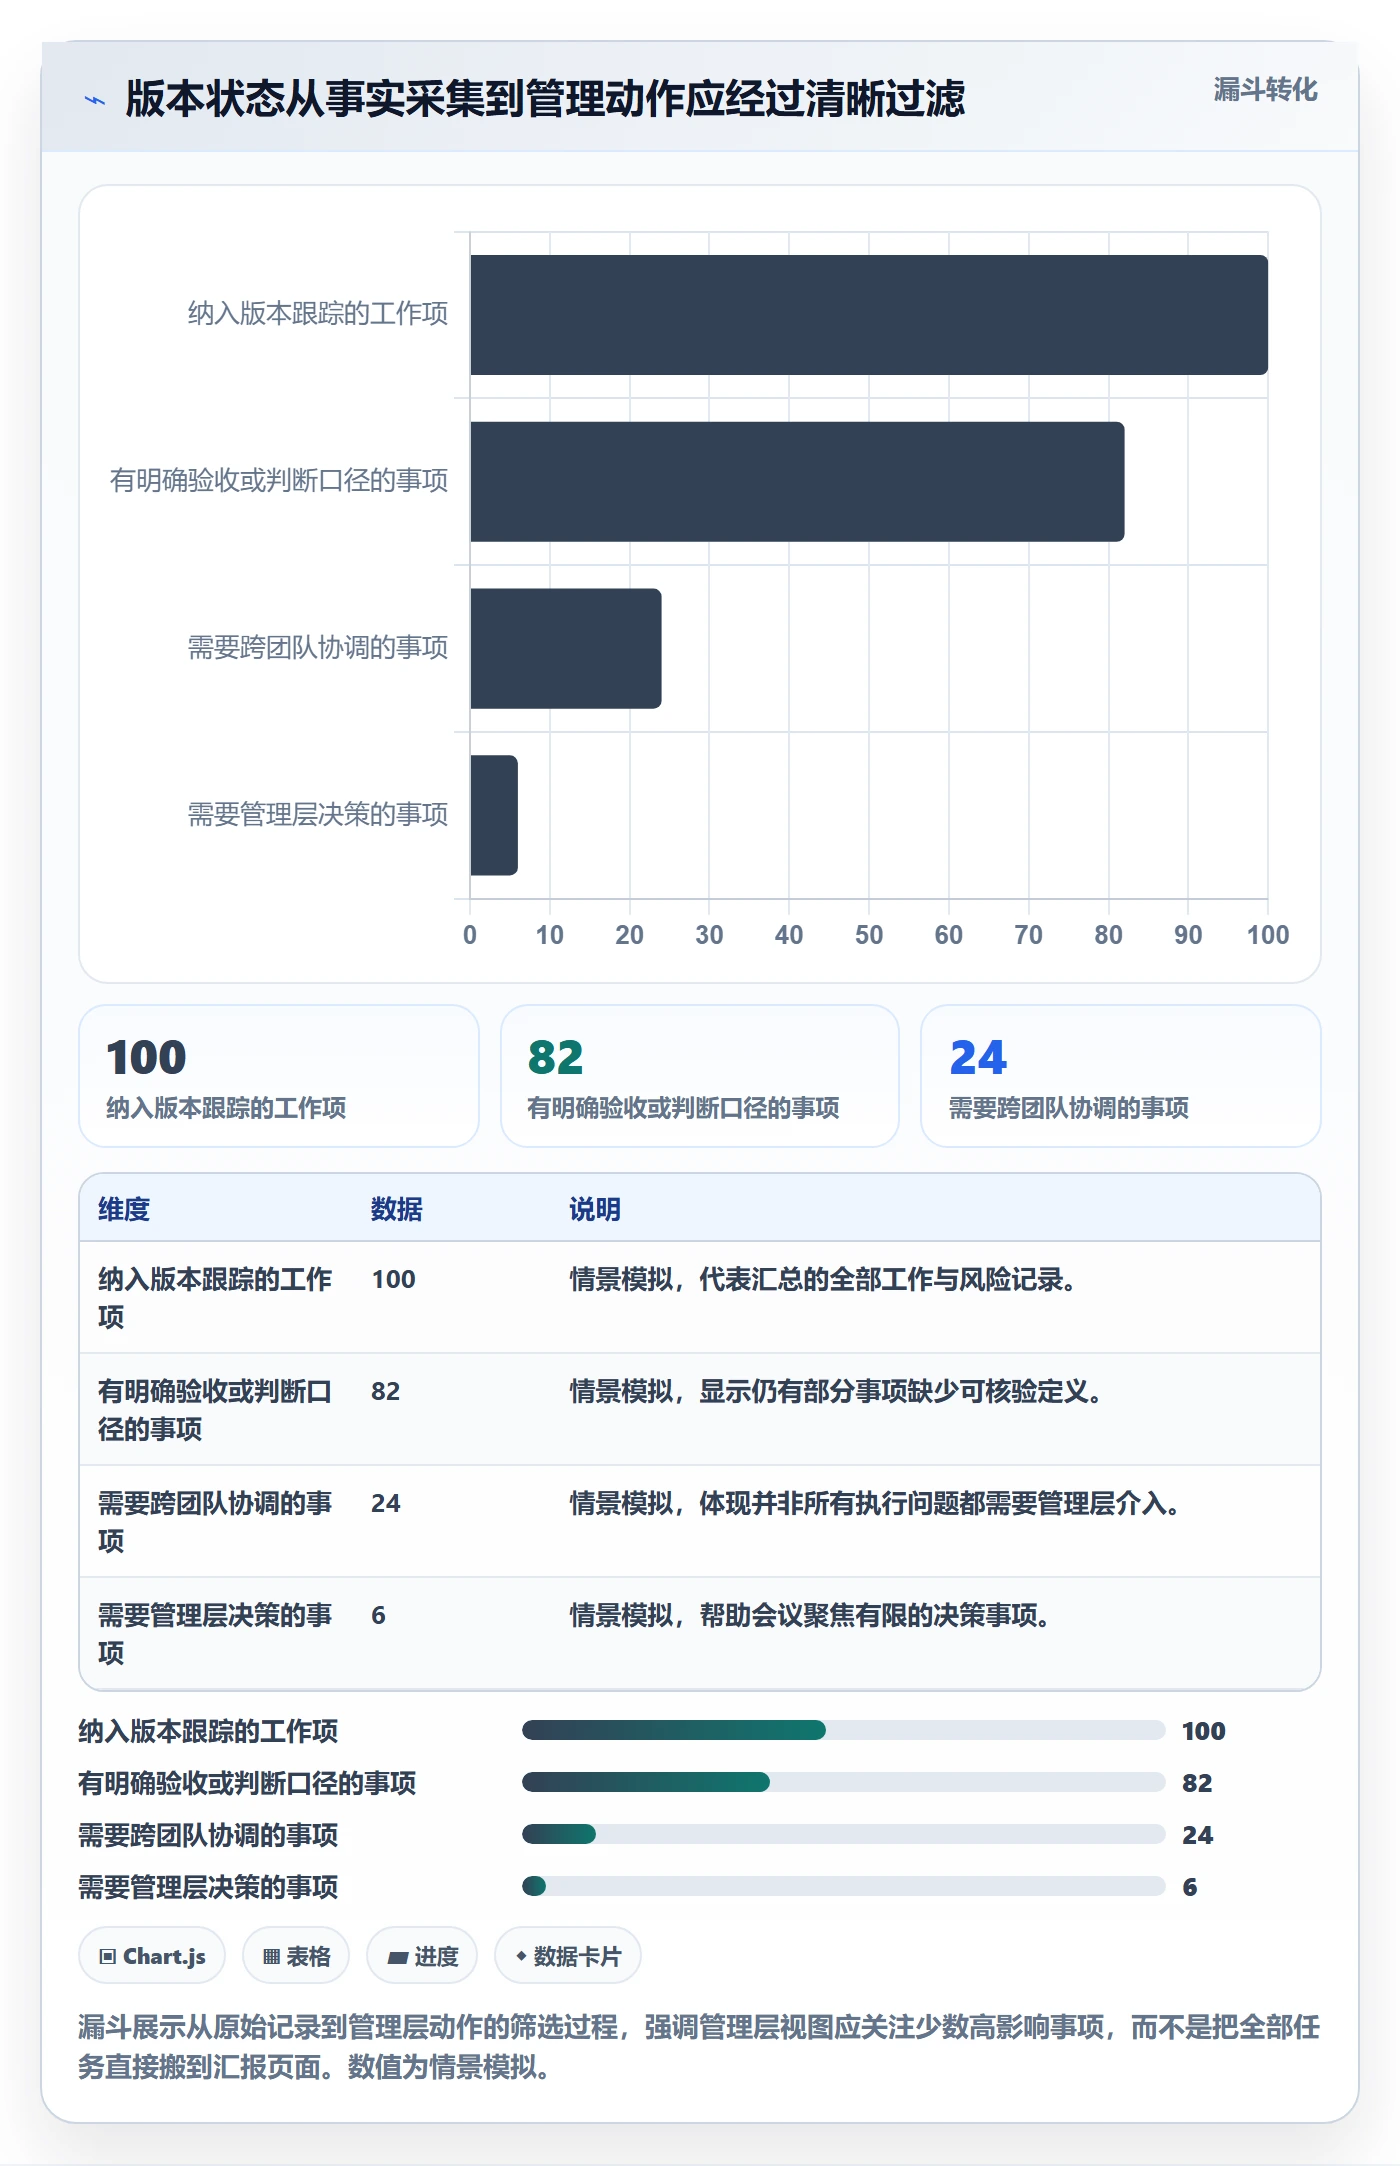Select the Chart.js chip
Screen dimensions: 1400x2166
click(x=152, y=1955)
